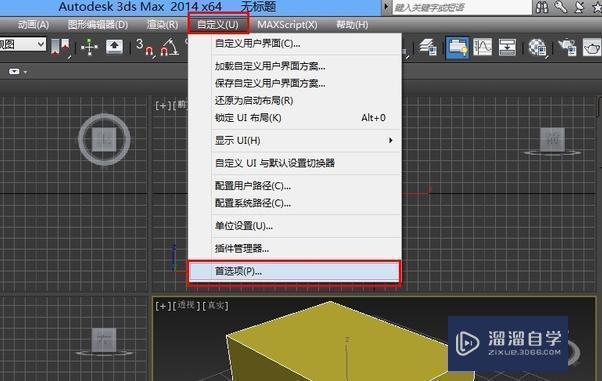The height and width of the screenshot is (381, 602).
Task: Toggle the Angle Snap icon
Action: click(170, 48)
